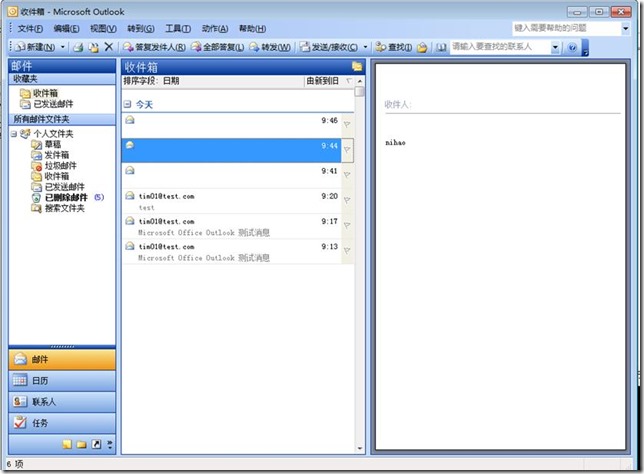Open the message received at 9:46
Viewport: 644px width, 474px height.
(x=232, y=125)
